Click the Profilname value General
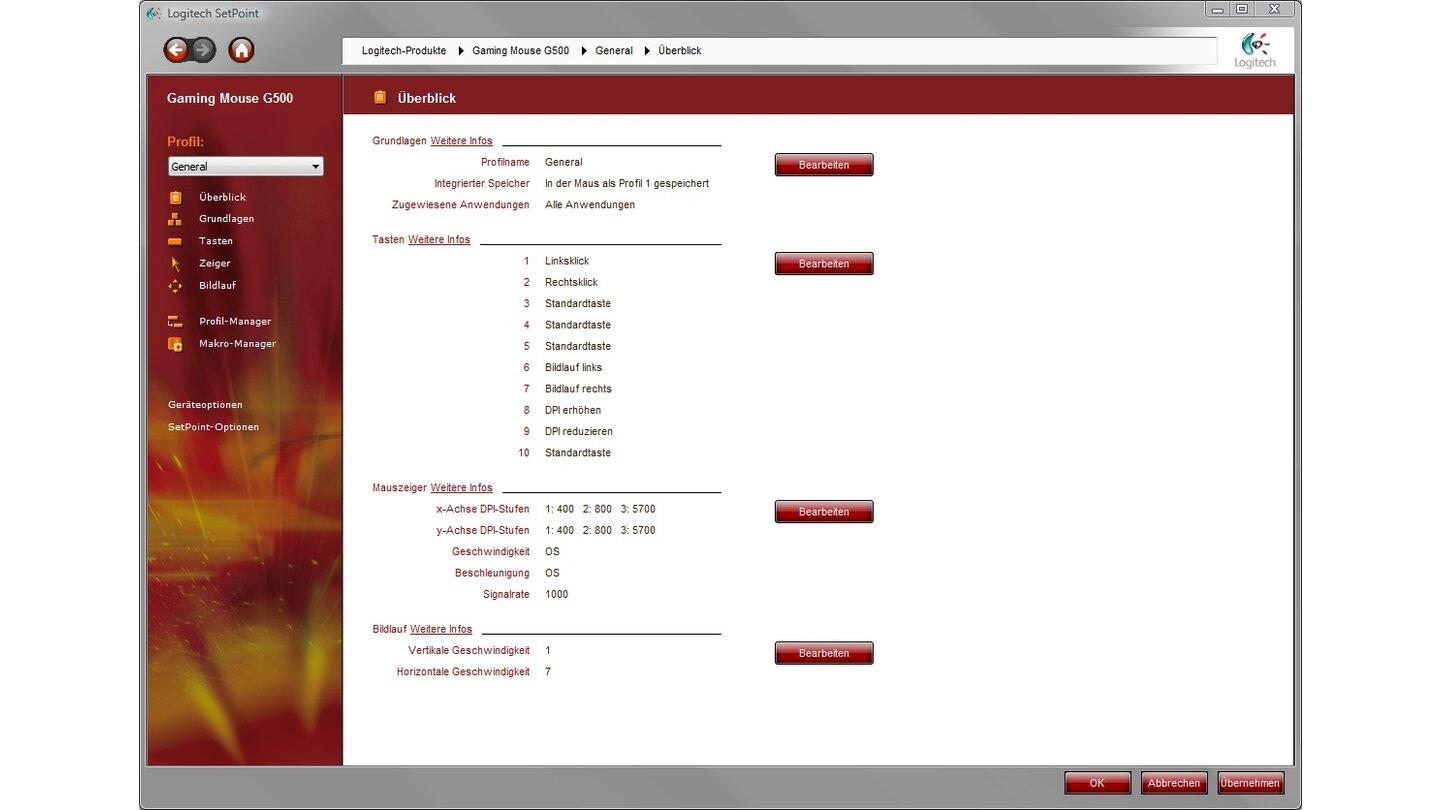1440x810 pixels. pos(563,162)
